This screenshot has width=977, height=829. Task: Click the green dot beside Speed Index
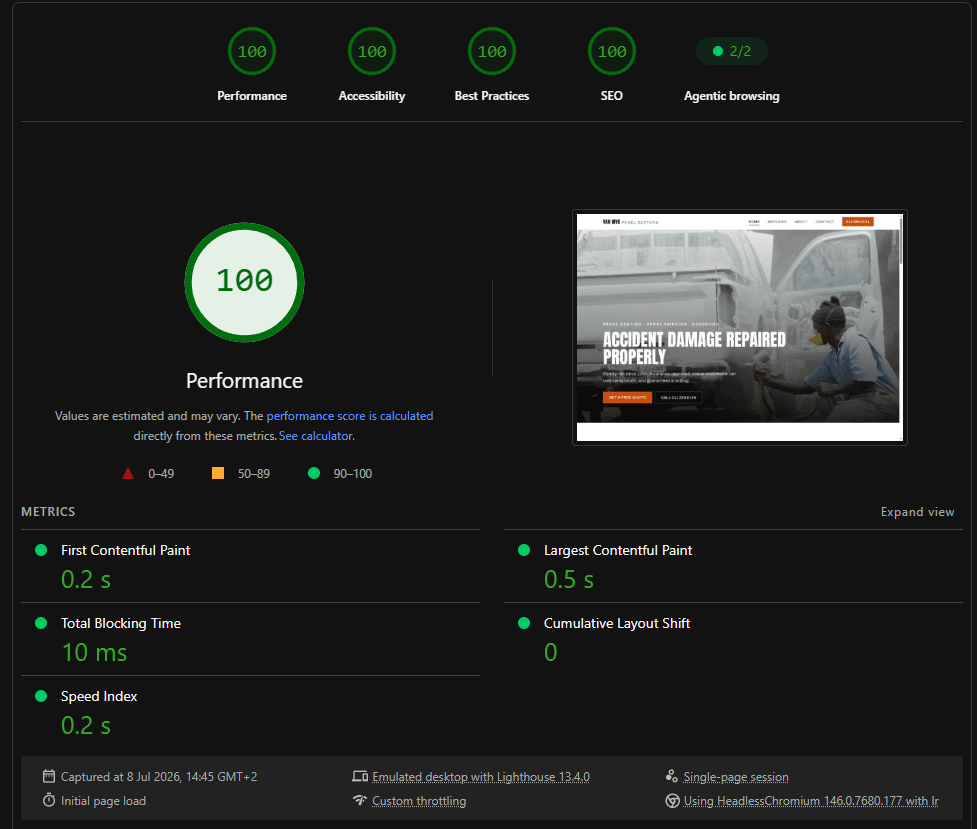41,696
